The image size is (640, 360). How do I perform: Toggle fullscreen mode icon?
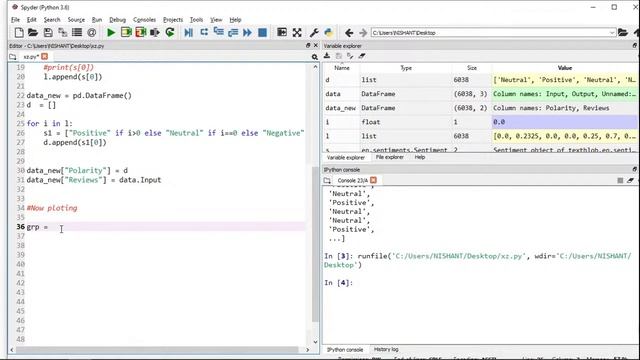(x=297, y=33)
